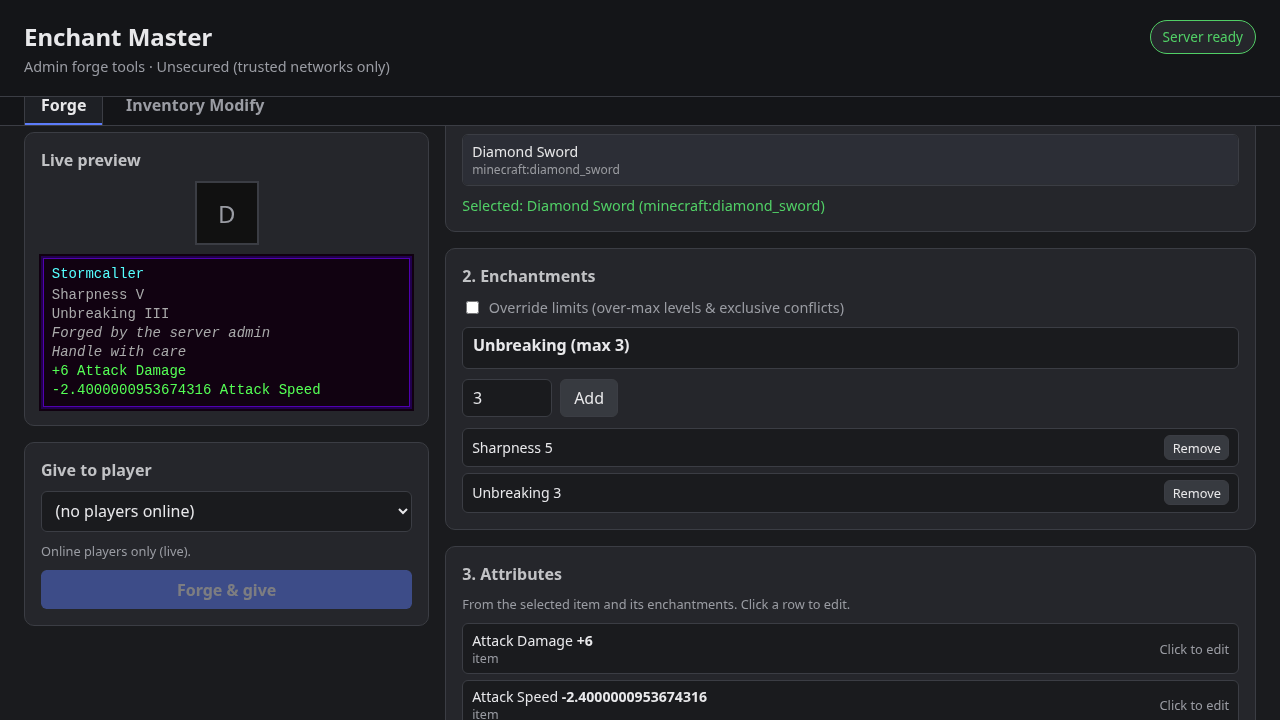Click the '3. Attributes' heading

(x=512, y=574)
